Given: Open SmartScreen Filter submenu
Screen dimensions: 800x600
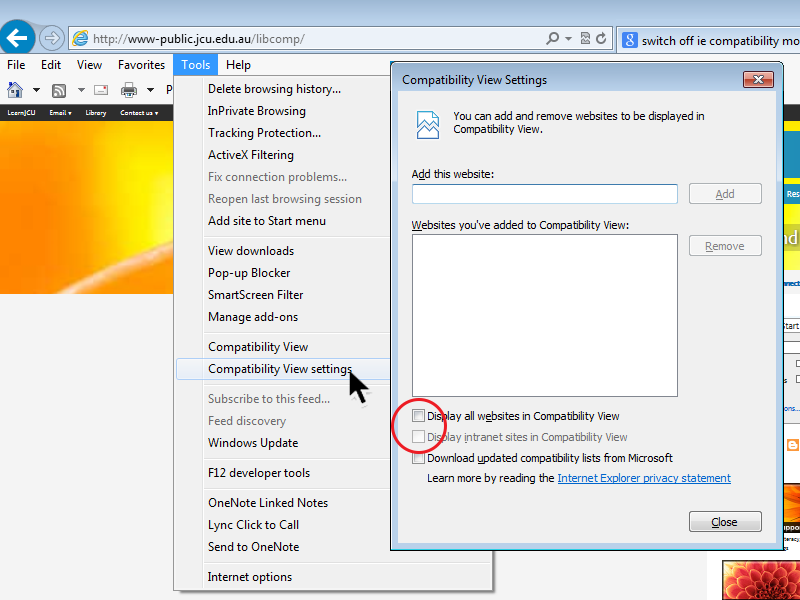Looking at the screenshot, I should coord(256,294).
